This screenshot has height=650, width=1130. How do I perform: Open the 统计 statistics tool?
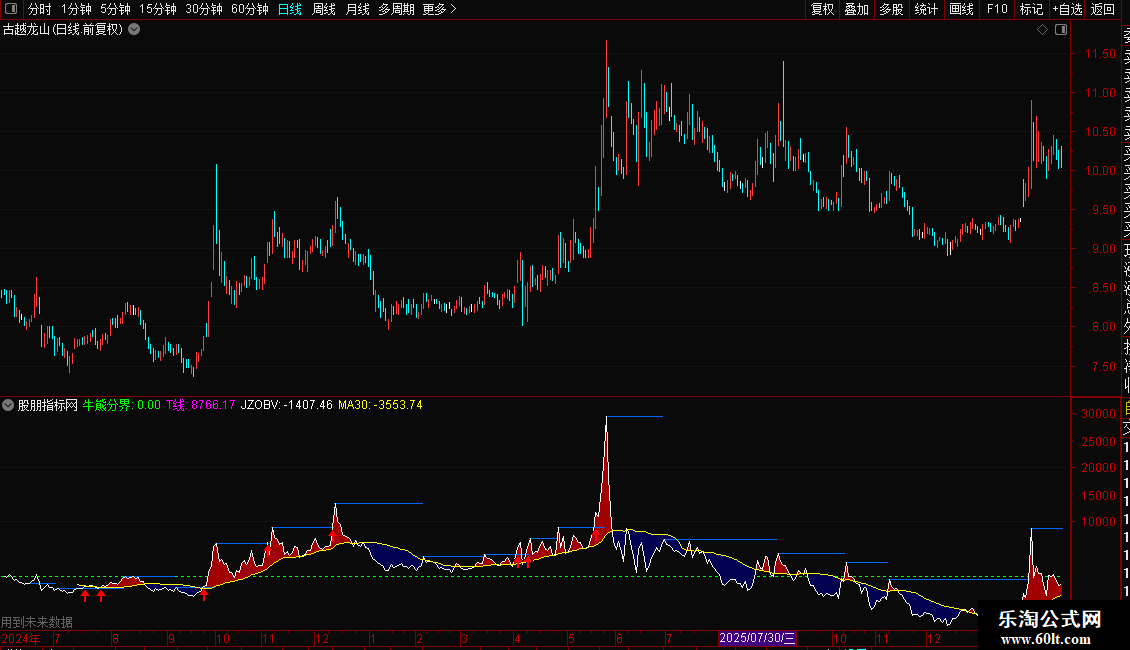926,9
